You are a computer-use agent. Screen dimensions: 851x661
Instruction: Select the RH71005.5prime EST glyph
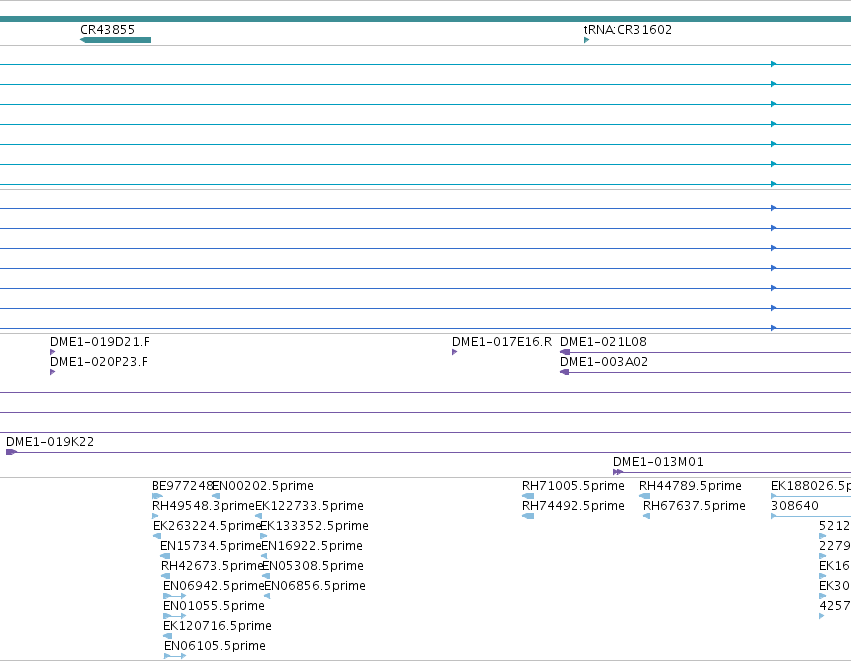(528, 495)
